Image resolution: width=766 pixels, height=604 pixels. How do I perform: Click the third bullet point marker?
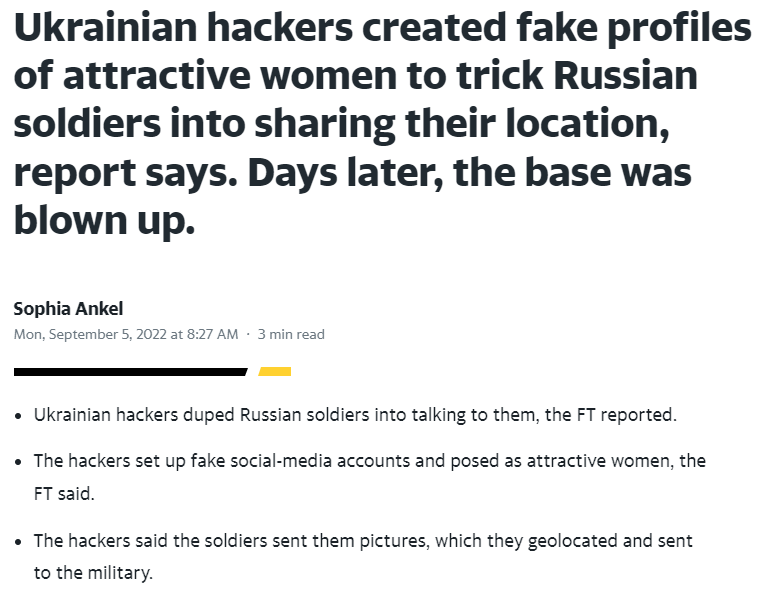pyautogui.click(x=19, y=541)
